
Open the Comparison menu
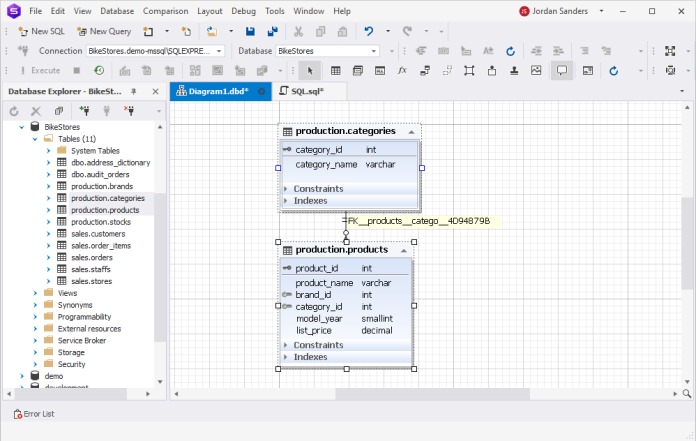[165, 11]
